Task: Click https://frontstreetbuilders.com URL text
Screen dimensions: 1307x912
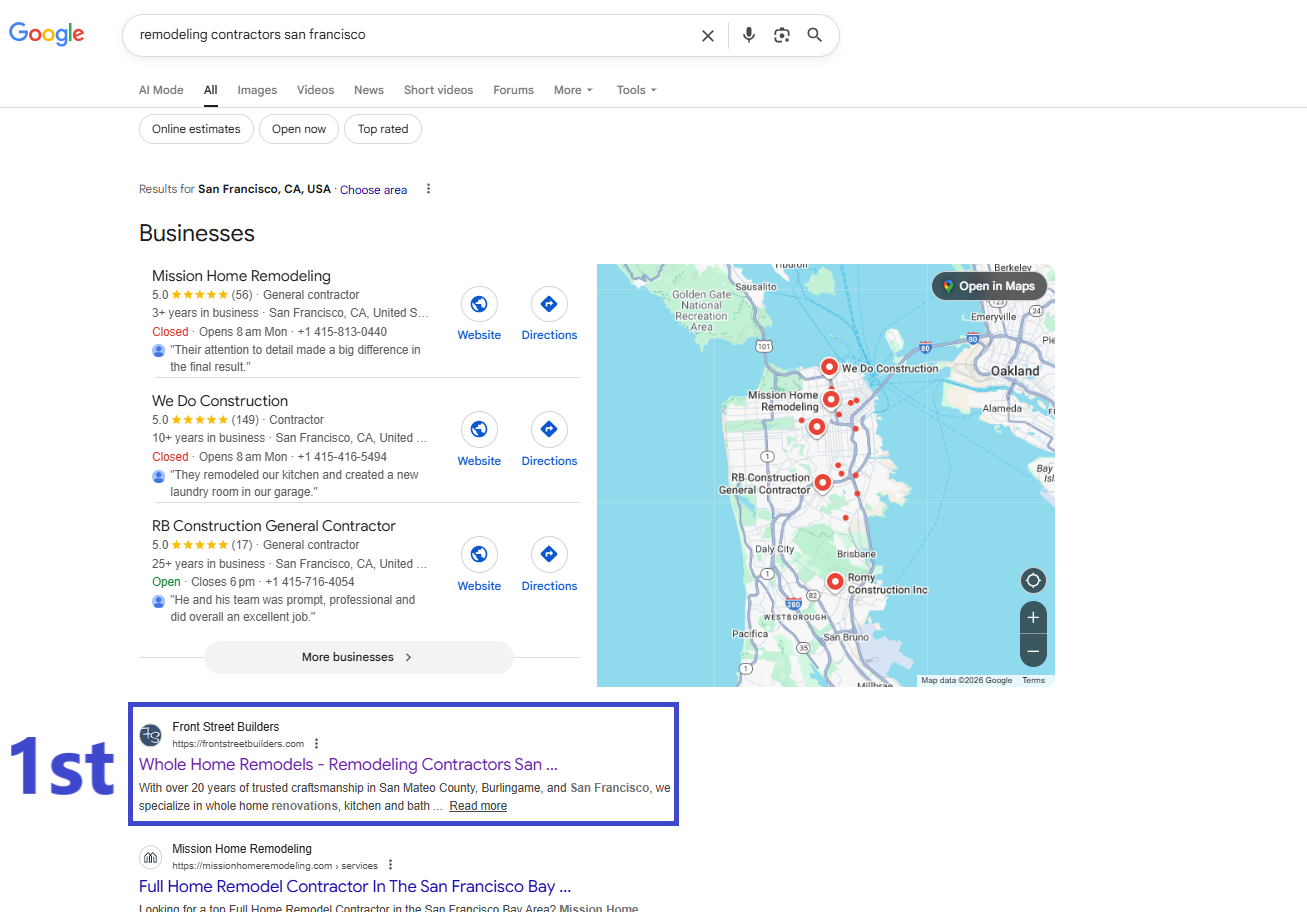Action: pyautogui.click(x=238, y=744)
